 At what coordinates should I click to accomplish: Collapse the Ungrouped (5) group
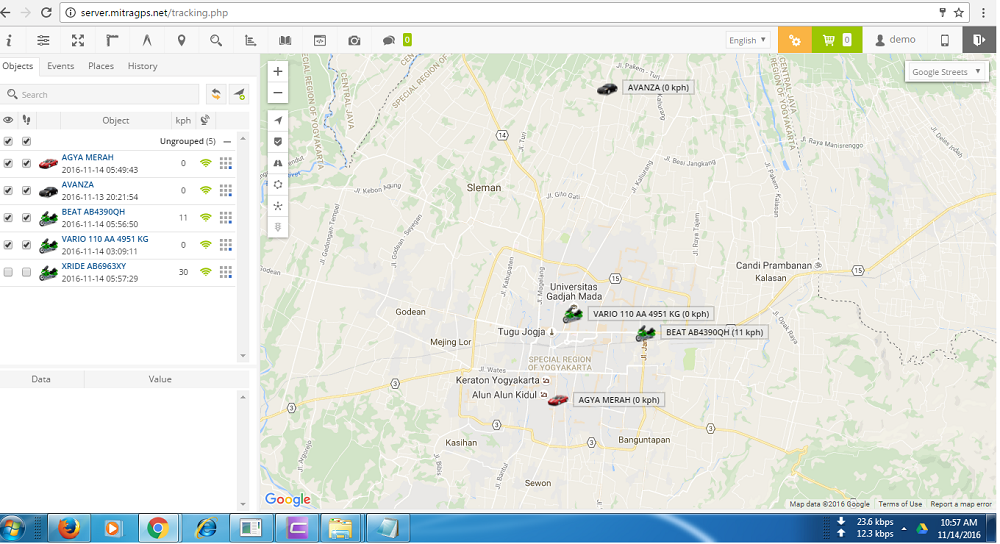tap(227, 142)
